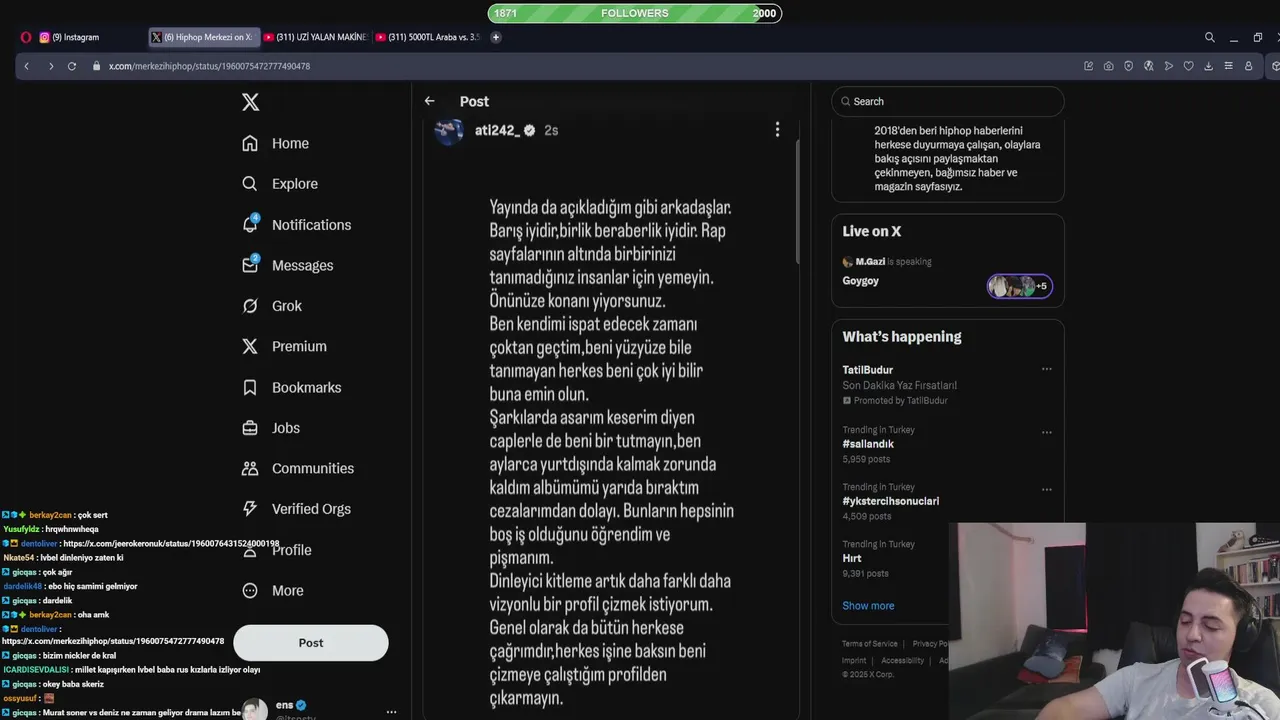1280x720 pixels.
Task: Click the white Post button
Action: (311, 643)
